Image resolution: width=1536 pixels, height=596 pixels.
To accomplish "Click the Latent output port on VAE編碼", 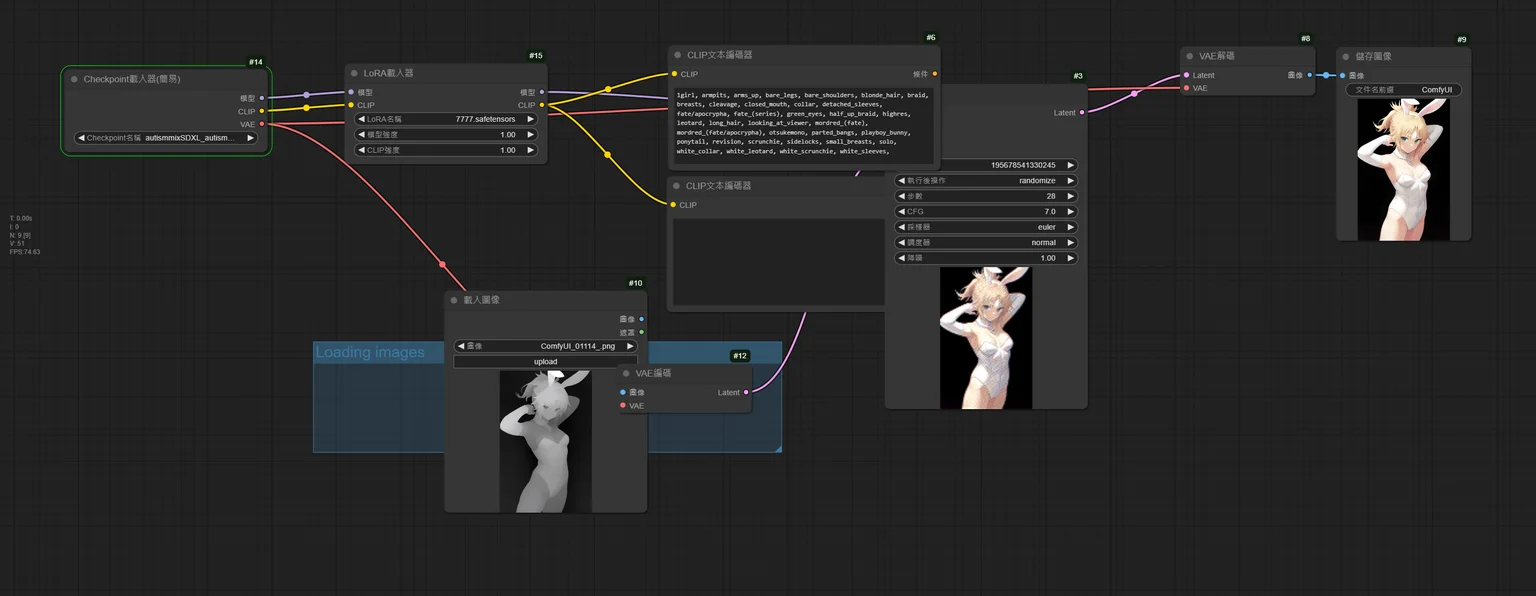I will point(746,393).
